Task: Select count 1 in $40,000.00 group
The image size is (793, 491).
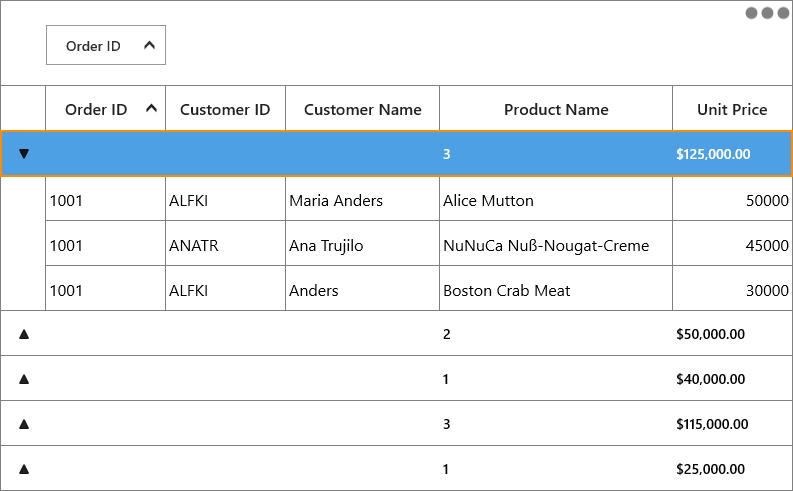Action: (446, 379)
